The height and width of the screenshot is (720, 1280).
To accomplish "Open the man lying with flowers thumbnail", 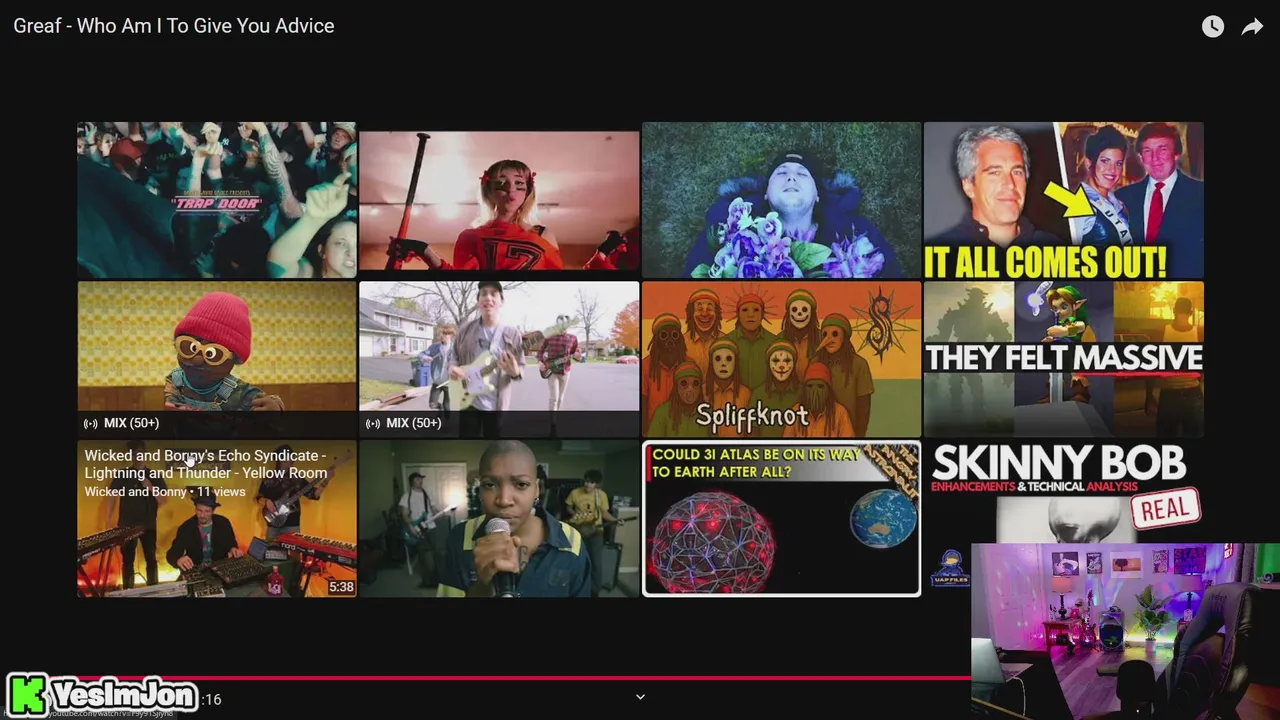I will pyautogui.click(x=781, y=200).
